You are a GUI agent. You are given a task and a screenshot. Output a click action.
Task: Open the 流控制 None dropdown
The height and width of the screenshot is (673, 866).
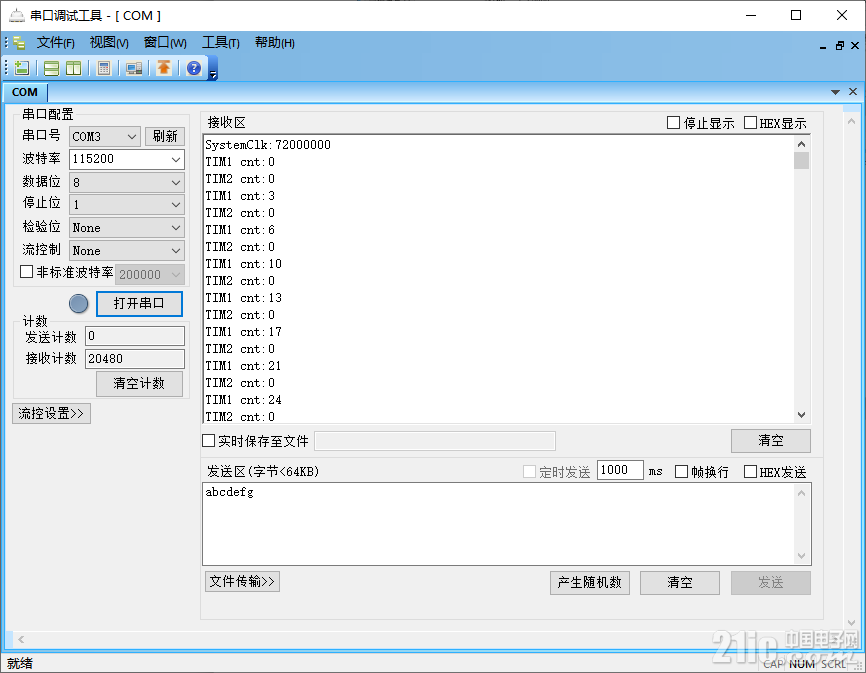(126, 251)
